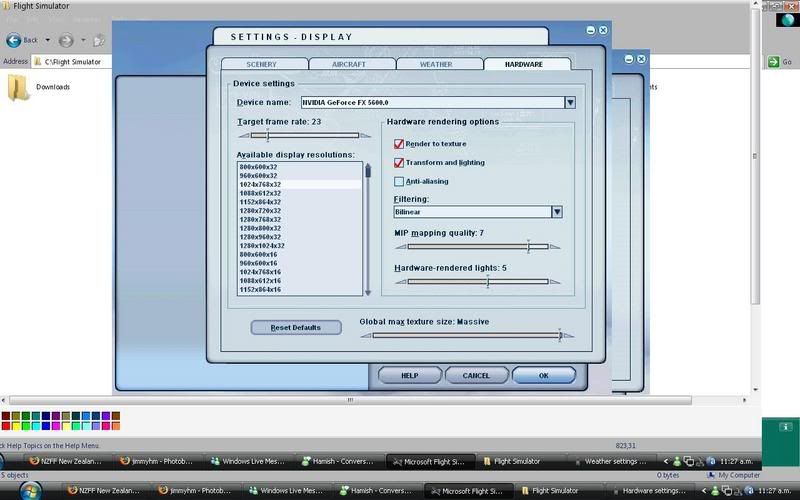Click the Reset Defaults button
The image size is (800, 500).
click(x=296, y=327)
